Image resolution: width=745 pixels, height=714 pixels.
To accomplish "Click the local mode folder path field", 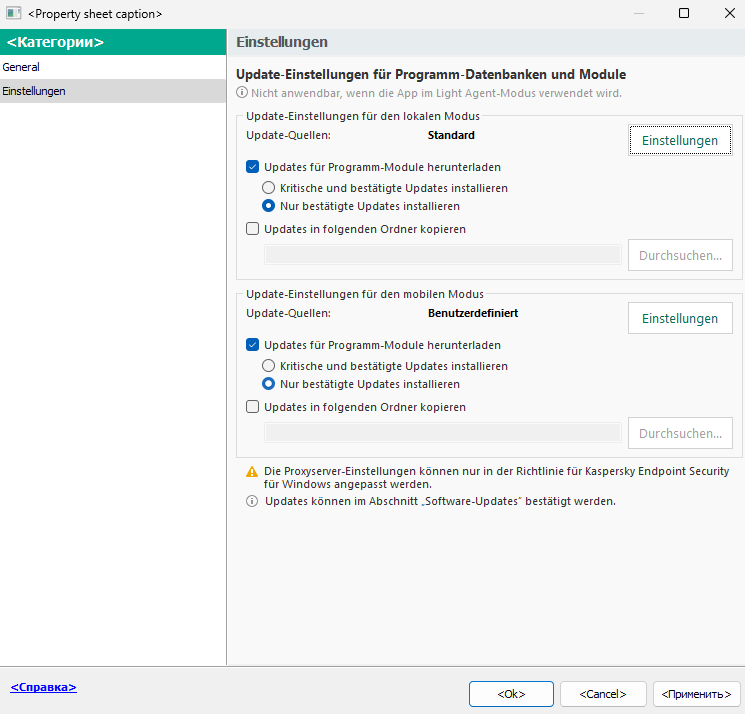I will [442, 255].
